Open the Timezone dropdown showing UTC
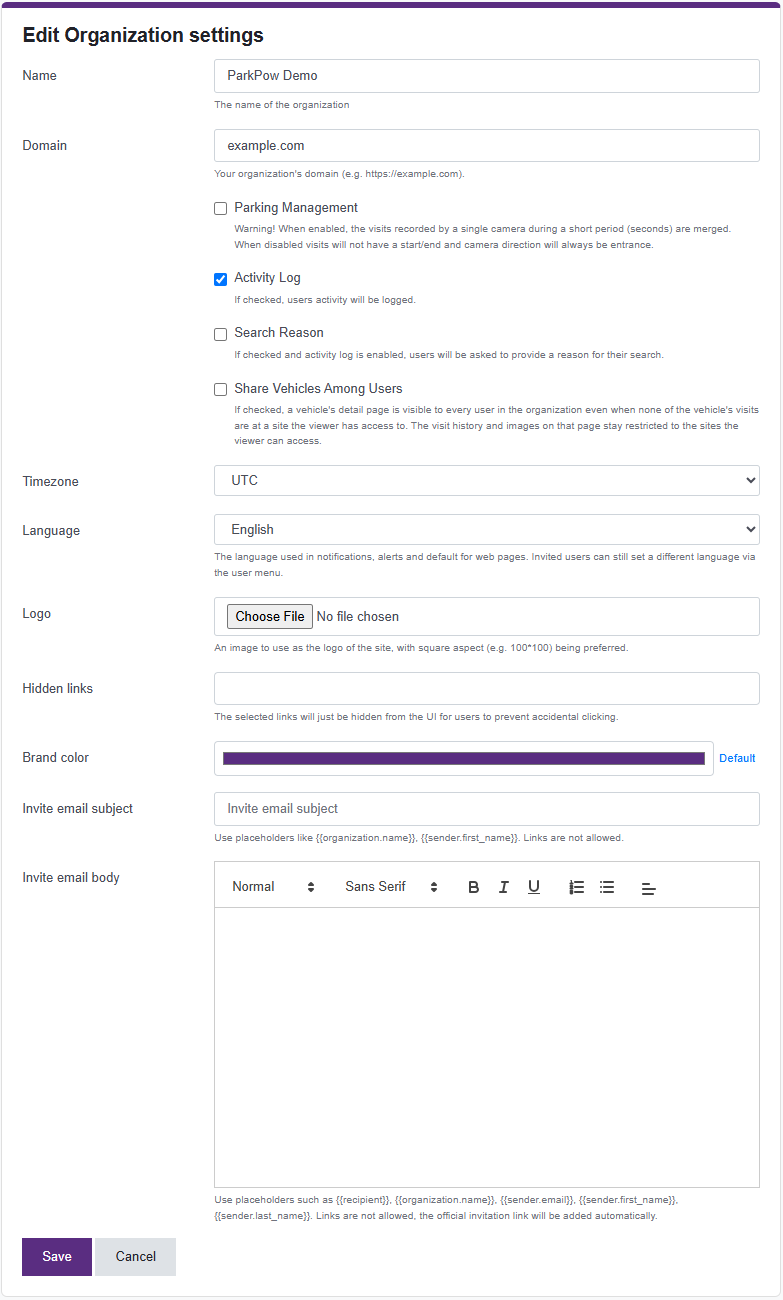 click(487, 480)
